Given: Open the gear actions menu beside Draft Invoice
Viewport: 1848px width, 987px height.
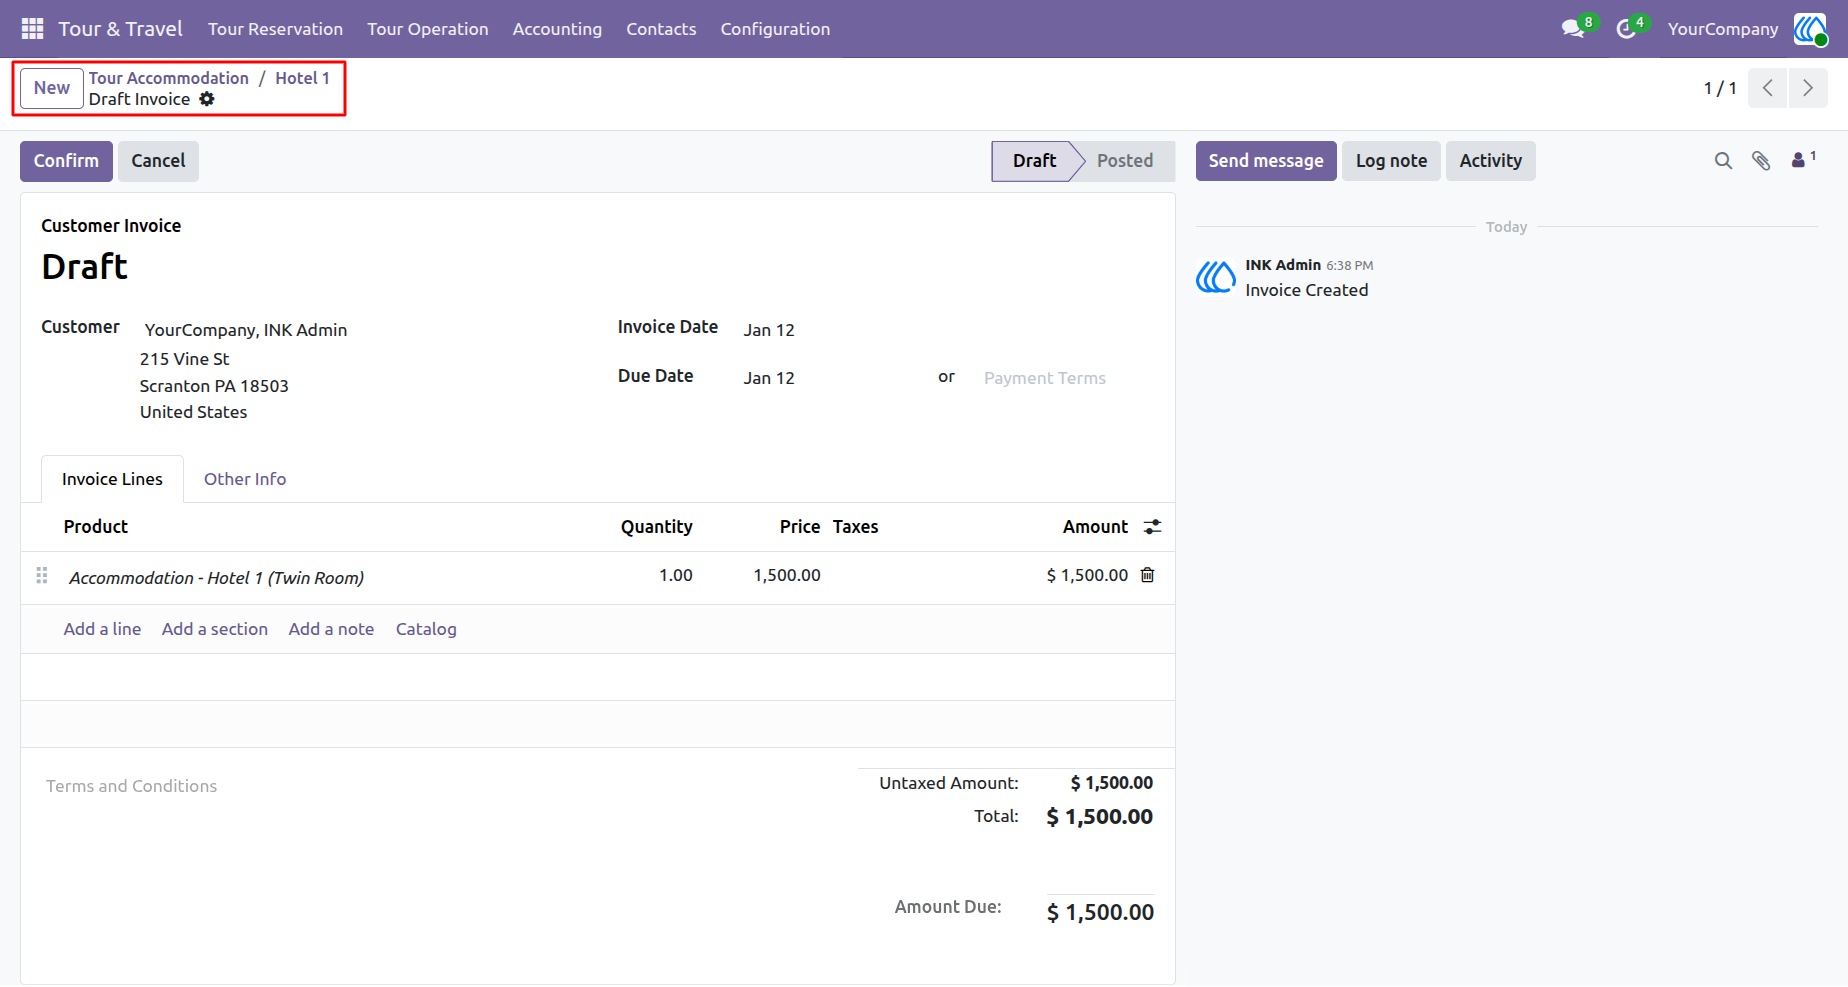Looking at the screenshot, I should (x=207, y=99).
